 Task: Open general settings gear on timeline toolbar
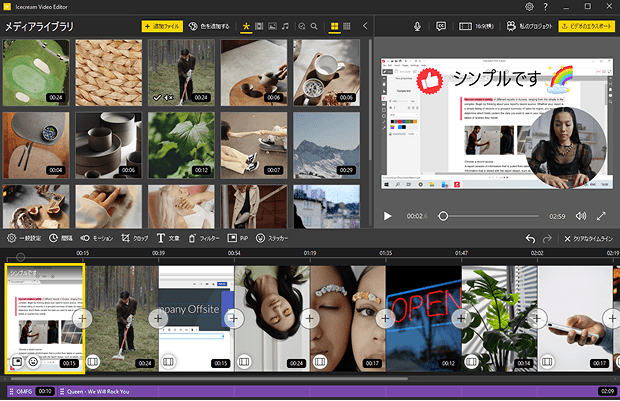(24, 238)
